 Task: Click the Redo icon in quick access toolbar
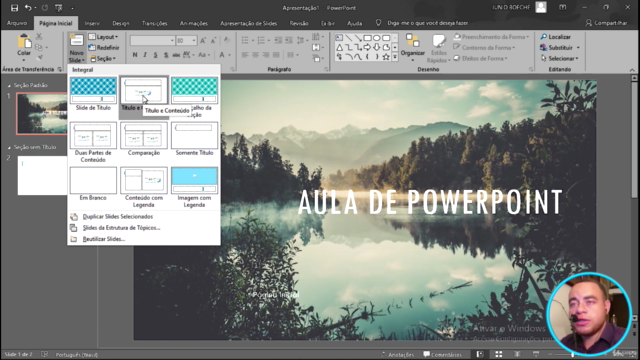45,8
